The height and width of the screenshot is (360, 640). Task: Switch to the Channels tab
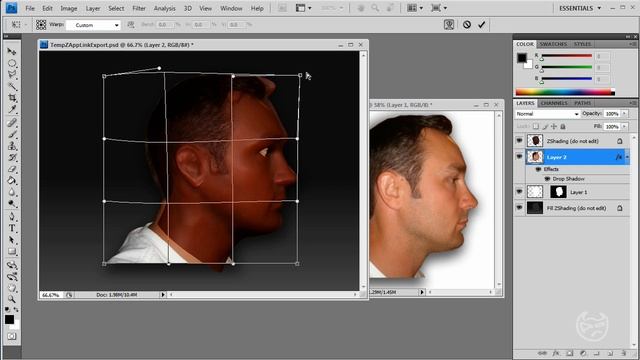point(554,103)
